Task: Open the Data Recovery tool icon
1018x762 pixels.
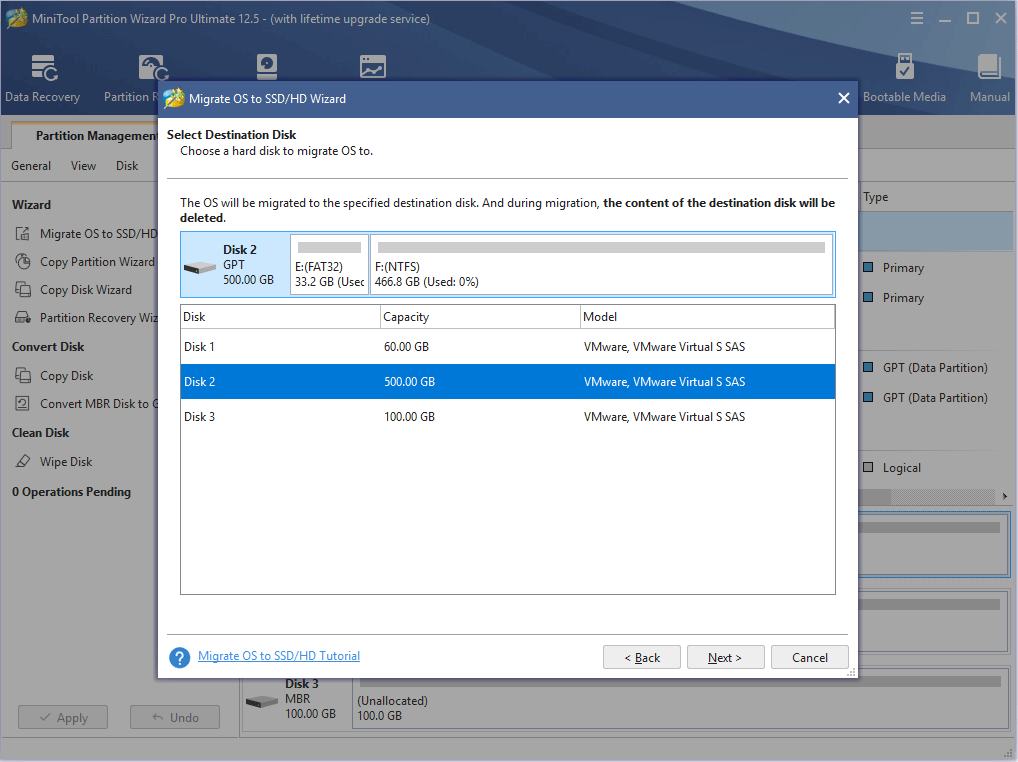Action: click(x=42, y=69)
